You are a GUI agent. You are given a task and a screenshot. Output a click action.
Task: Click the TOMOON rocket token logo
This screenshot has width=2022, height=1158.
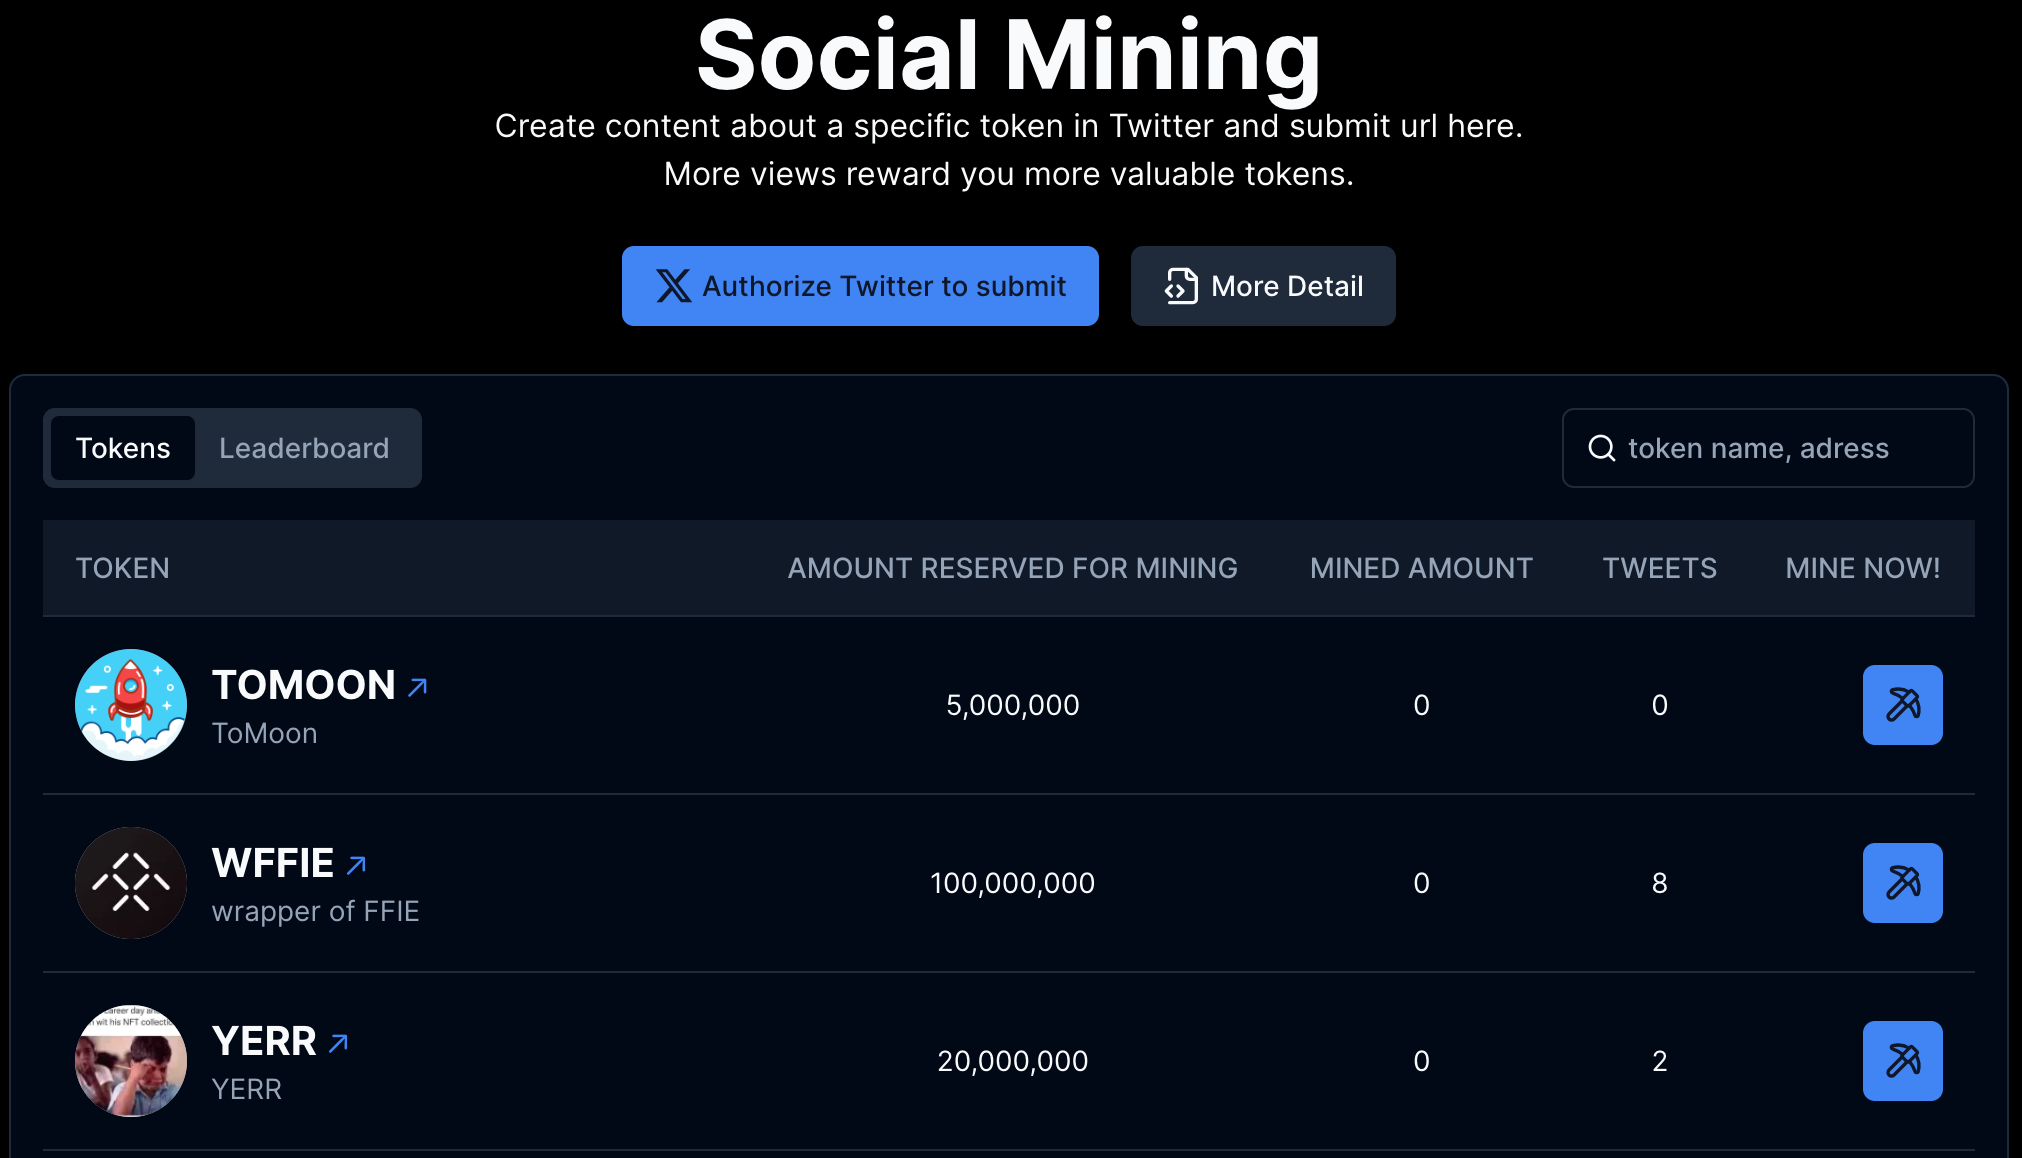131,705
